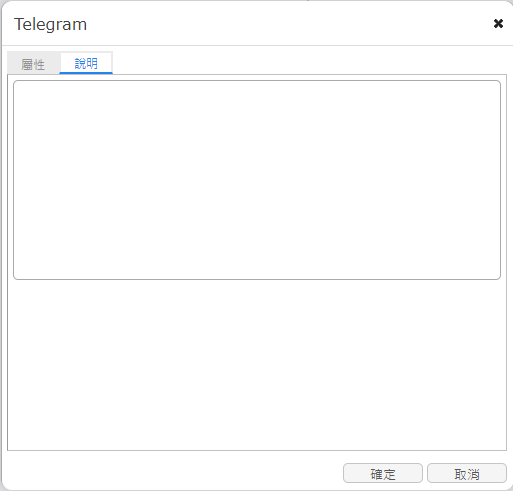The height and width of the screenshot is (491, 513).
Task: Select the 說明 tab
Action: [x=86, y=63]
